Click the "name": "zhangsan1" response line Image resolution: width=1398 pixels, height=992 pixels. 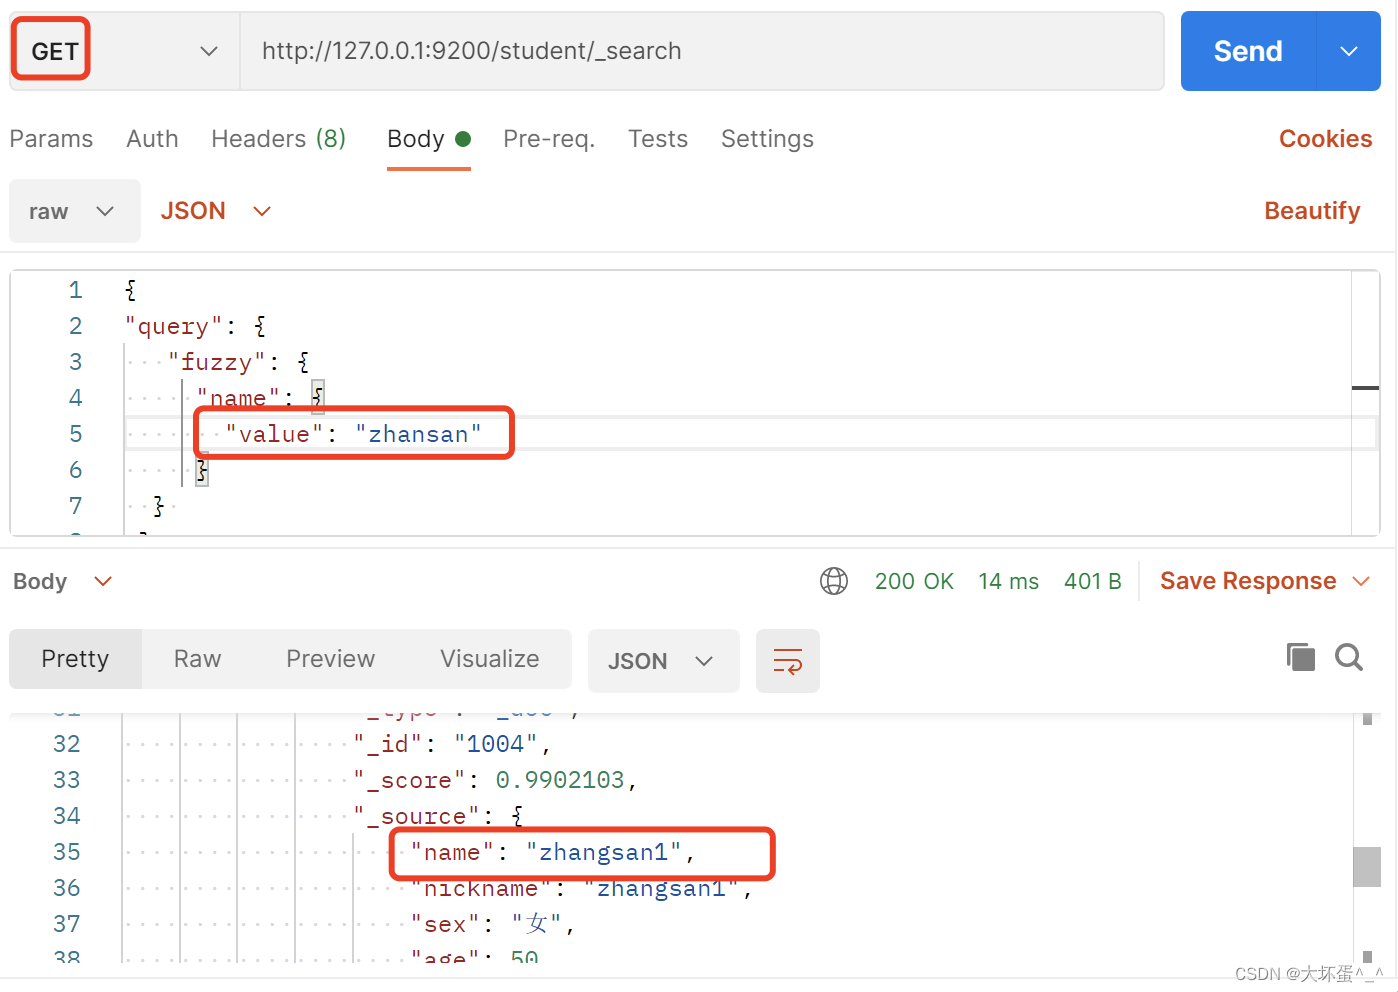(x=553, y=852)
